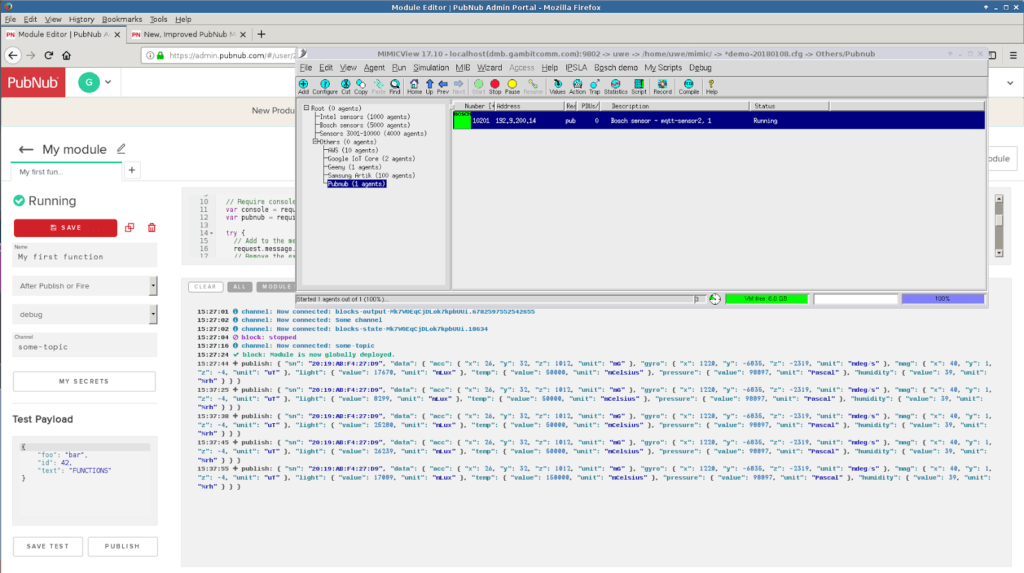Image resolution: width=1024 pixels, height=573 pixels.
Task: Click the red SAVE button
Action: click(65, 228)
